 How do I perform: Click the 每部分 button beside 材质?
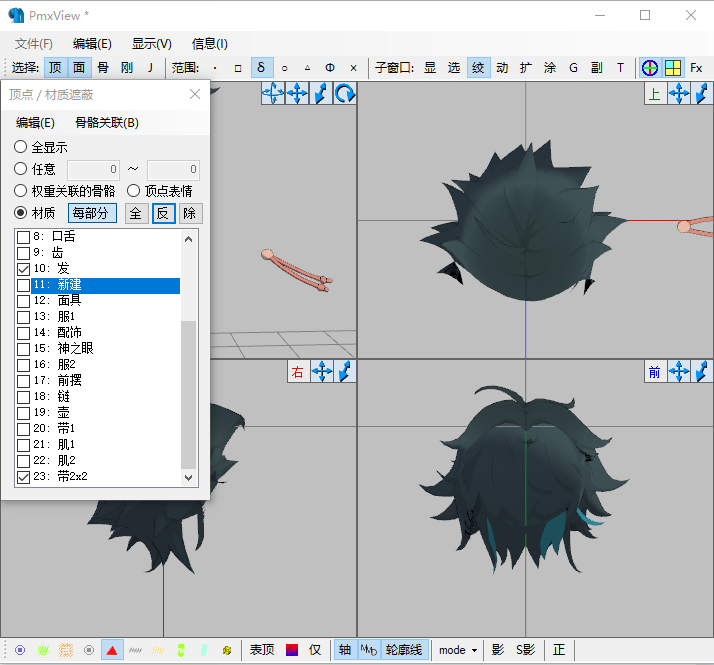click(92, 213)
